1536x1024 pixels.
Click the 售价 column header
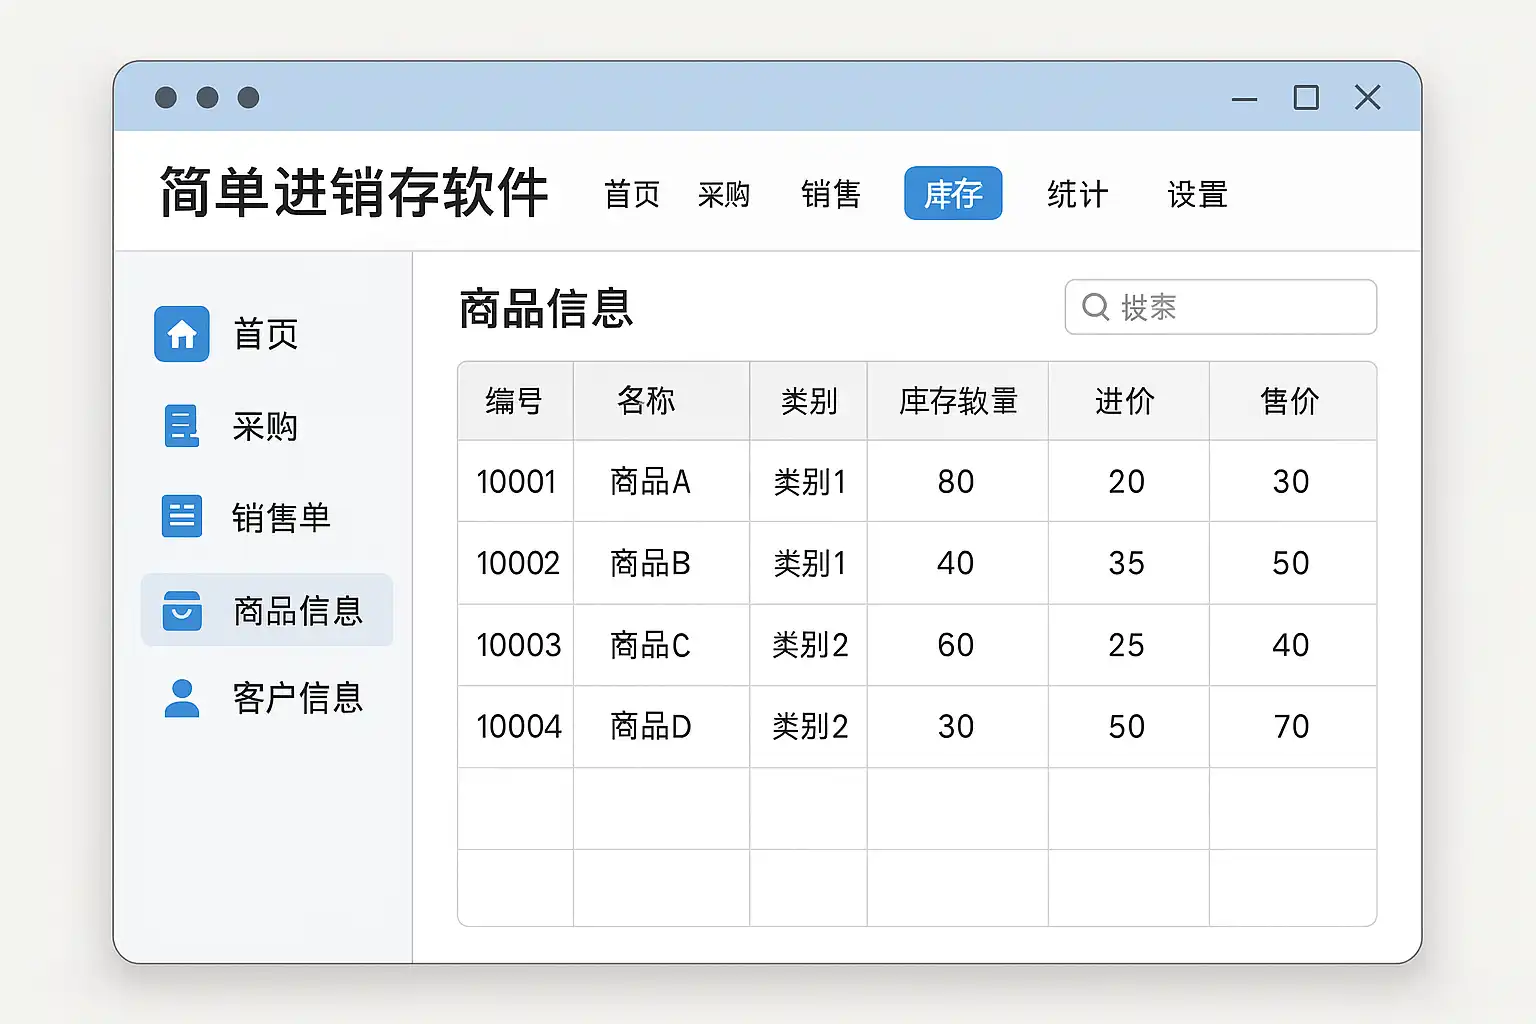[1290, 401]
